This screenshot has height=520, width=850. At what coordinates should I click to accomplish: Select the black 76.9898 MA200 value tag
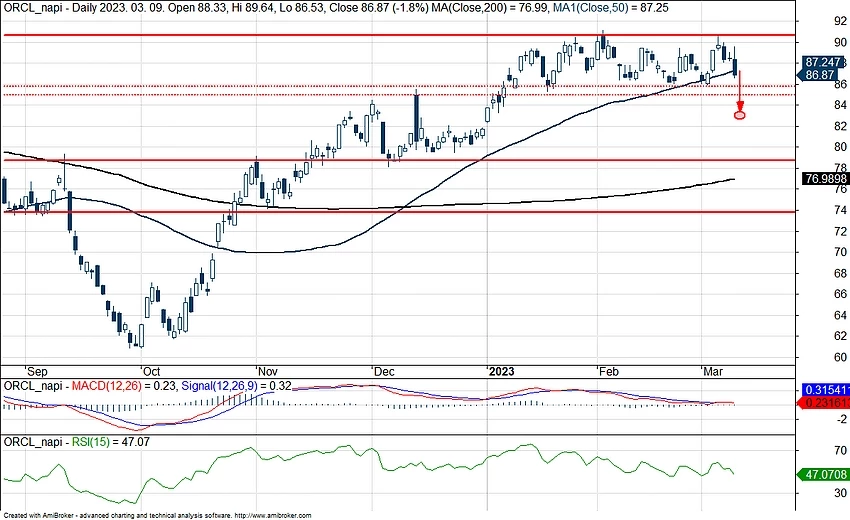[x=825, y=178]
